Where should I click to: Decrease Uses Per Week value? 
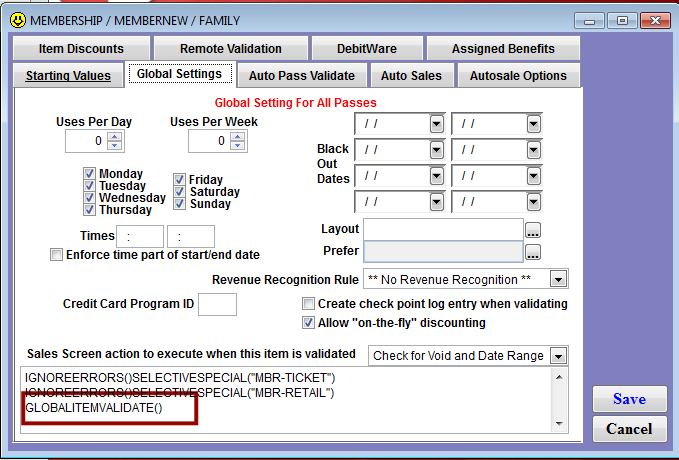238,146
